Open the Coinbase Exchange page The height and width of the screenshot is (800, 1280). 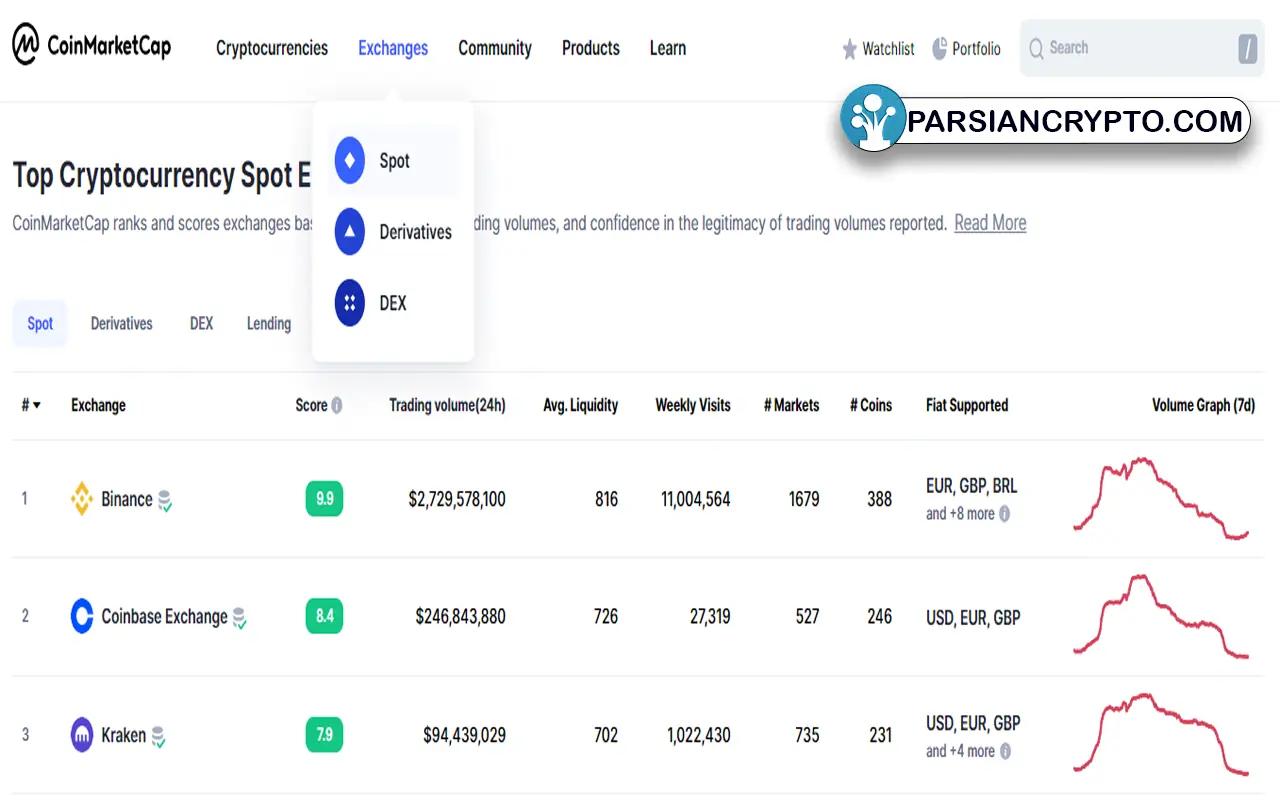click(x=164, y=617)
